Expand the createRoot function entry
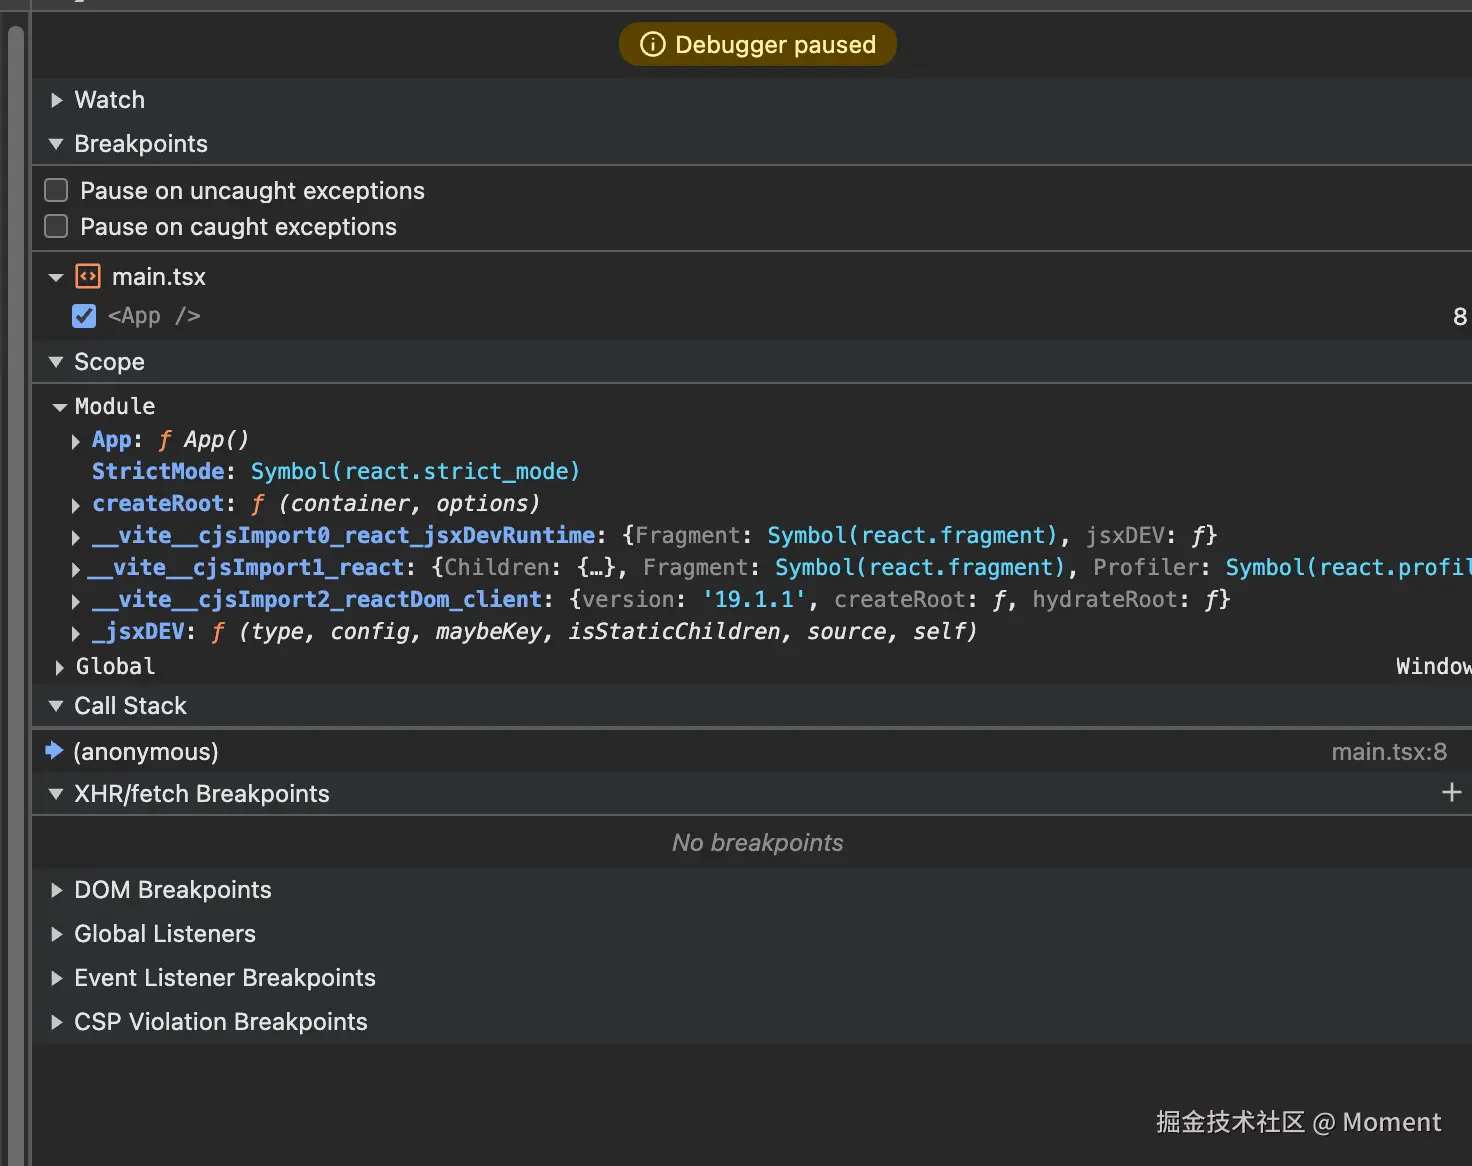Screen dimensions: 1472x1166 tap(76, 505)
